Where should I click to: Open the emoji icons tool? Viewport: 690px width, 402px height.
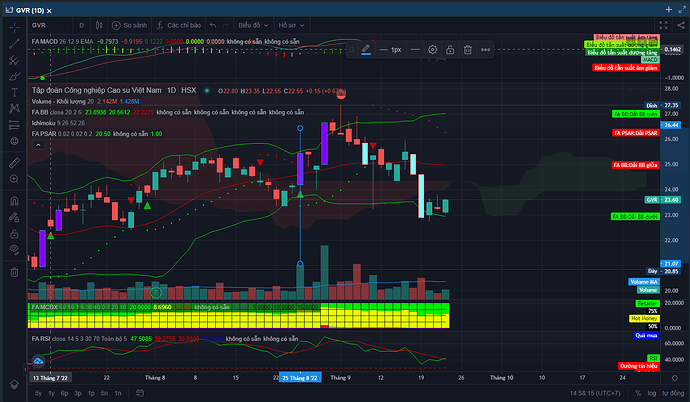[x=12, y=143]
